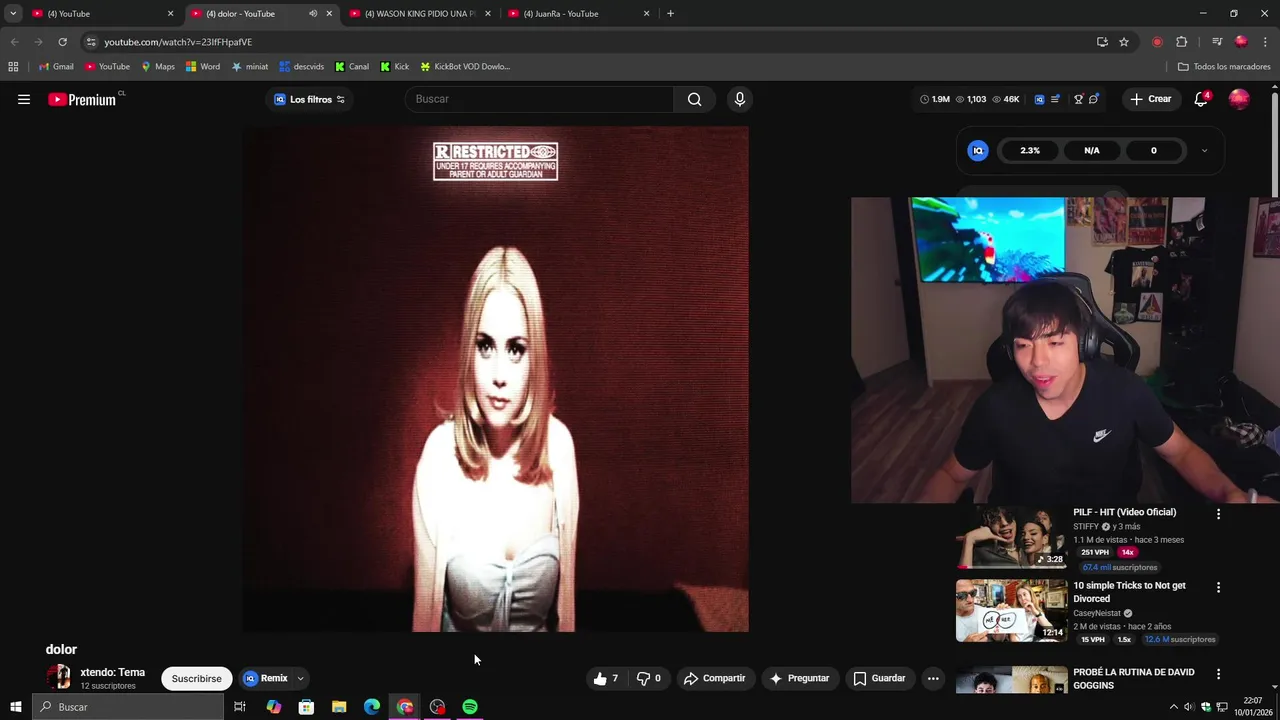Open descvids bookmark

coord(302,67)
